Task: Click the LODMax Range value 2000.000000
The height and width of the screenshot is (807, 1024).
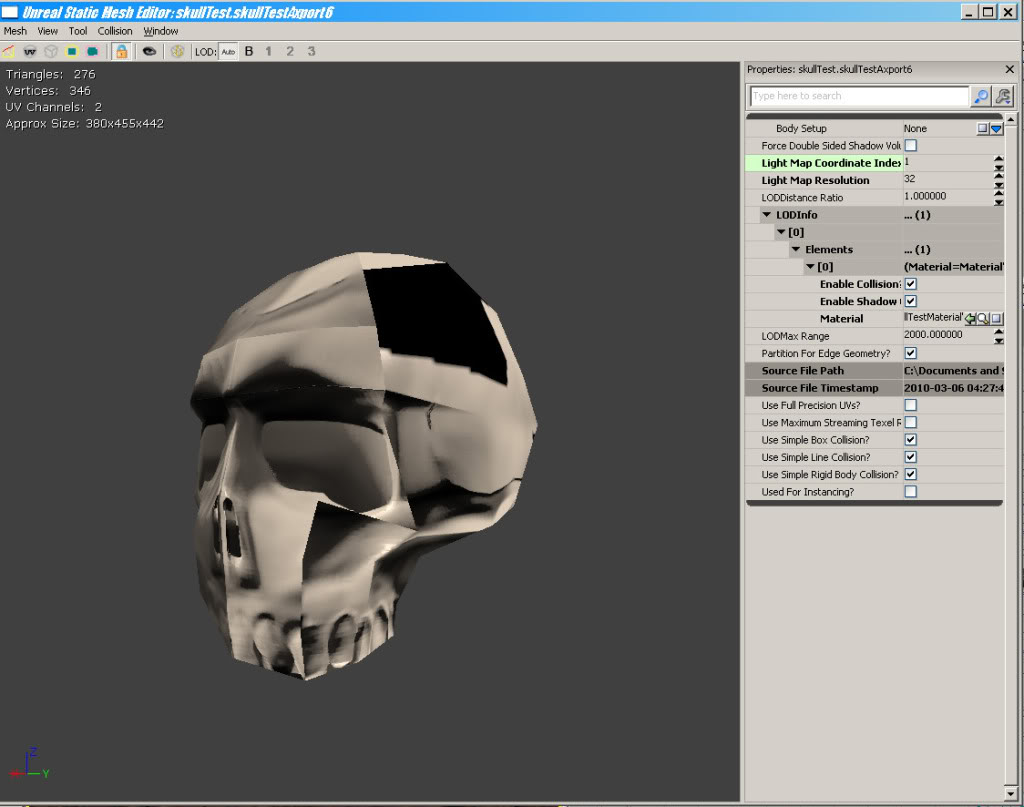Action: click(x=933, y=334)
